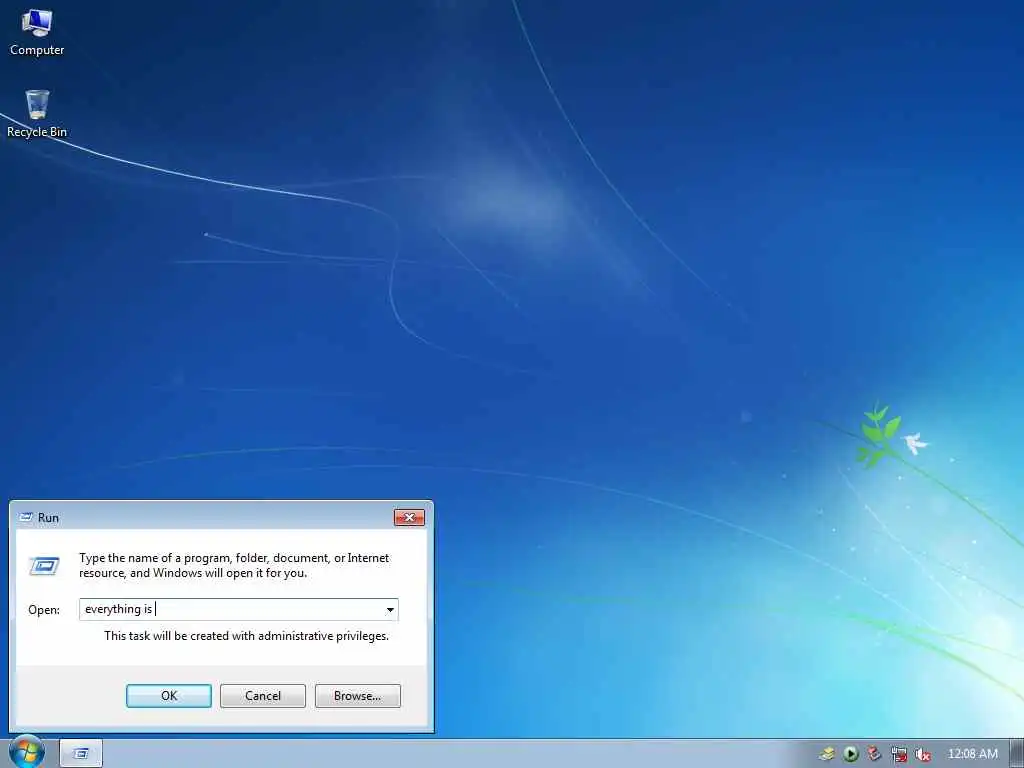Confirm the Run dialog with OK
Viewport: 1024px width, 768px height.
(x=168, y=696)
